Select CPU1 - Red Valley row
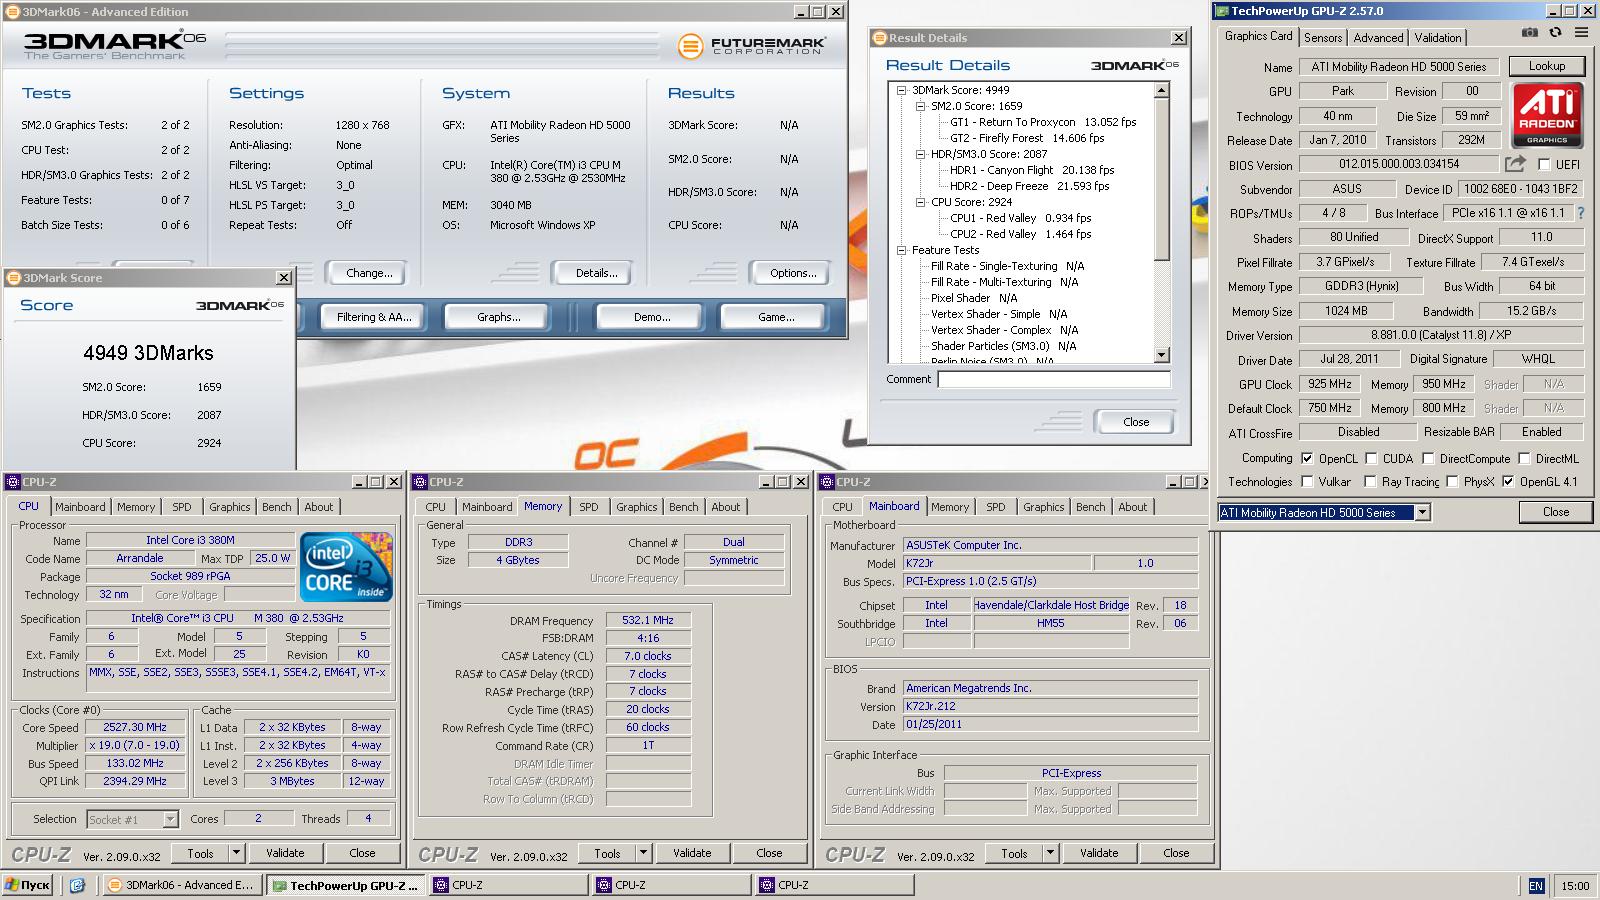This screenshot has width=1600, height=900. pyautogui.click(x=1020, y=218)
